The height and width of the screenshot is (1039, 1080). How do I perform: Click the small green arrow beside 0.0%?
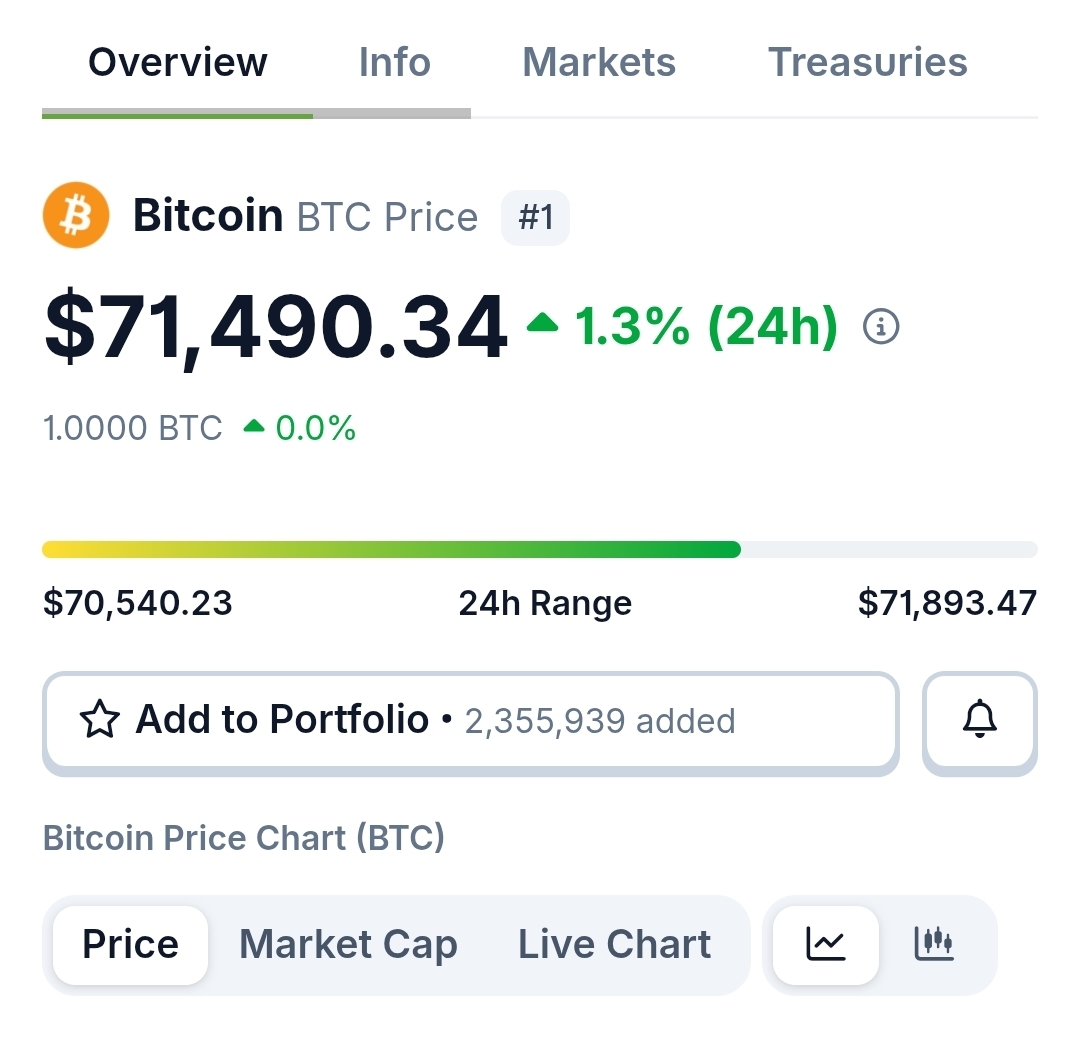[x=254, y=428]
